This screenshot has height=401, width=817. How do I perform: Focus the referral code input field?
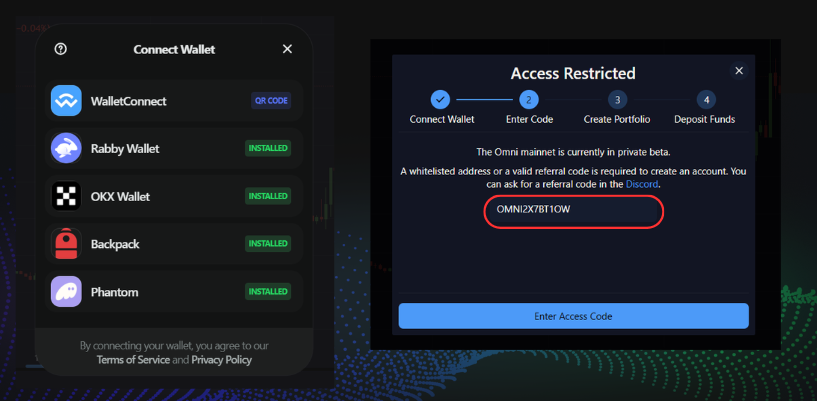coord(573,210)
